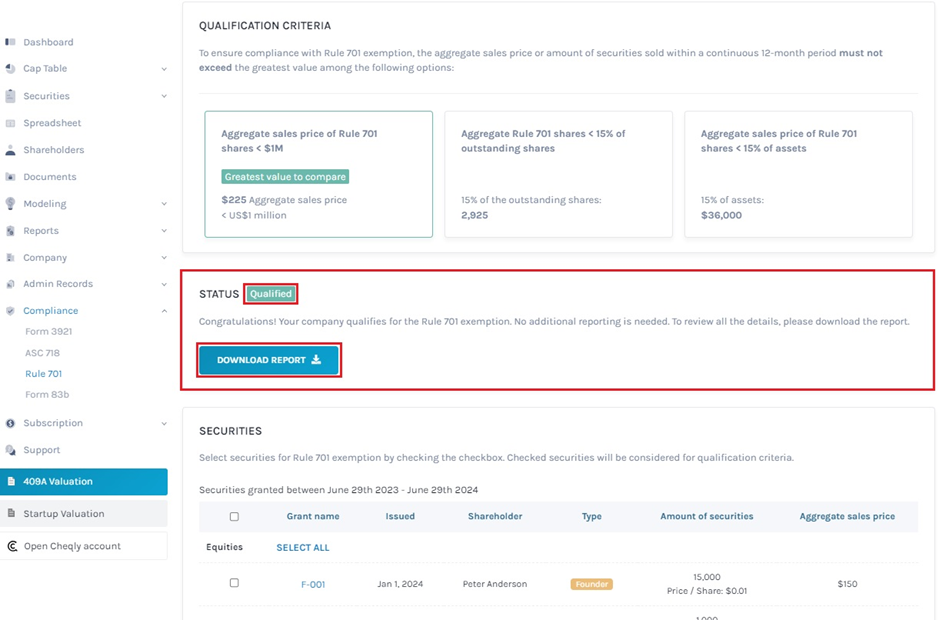The image size is (939, 620).
Task: Open Form 3921 under Compliance
Action: (x=49, y=331)
